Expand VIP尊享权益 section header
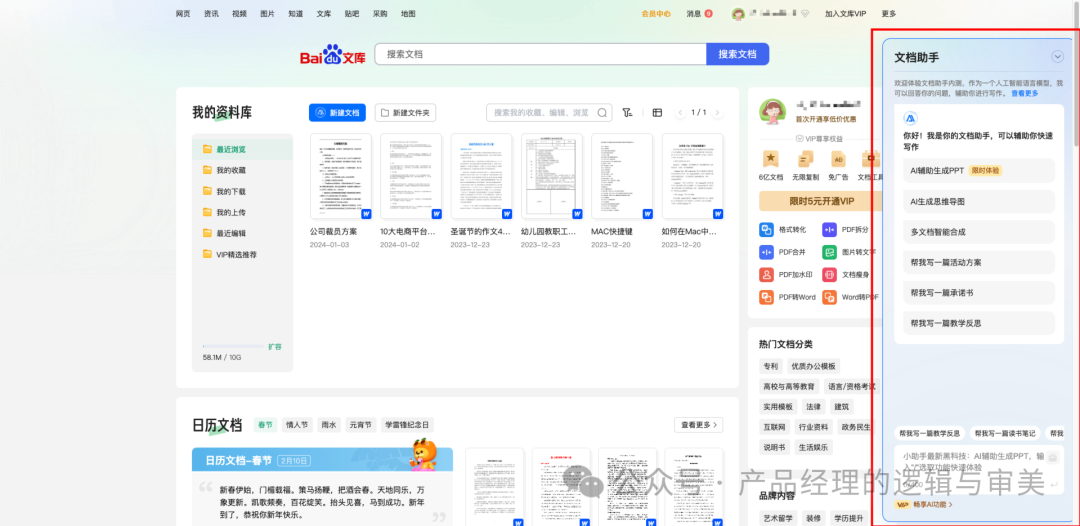Screen dimensions: 1080x526 [818, 138]
